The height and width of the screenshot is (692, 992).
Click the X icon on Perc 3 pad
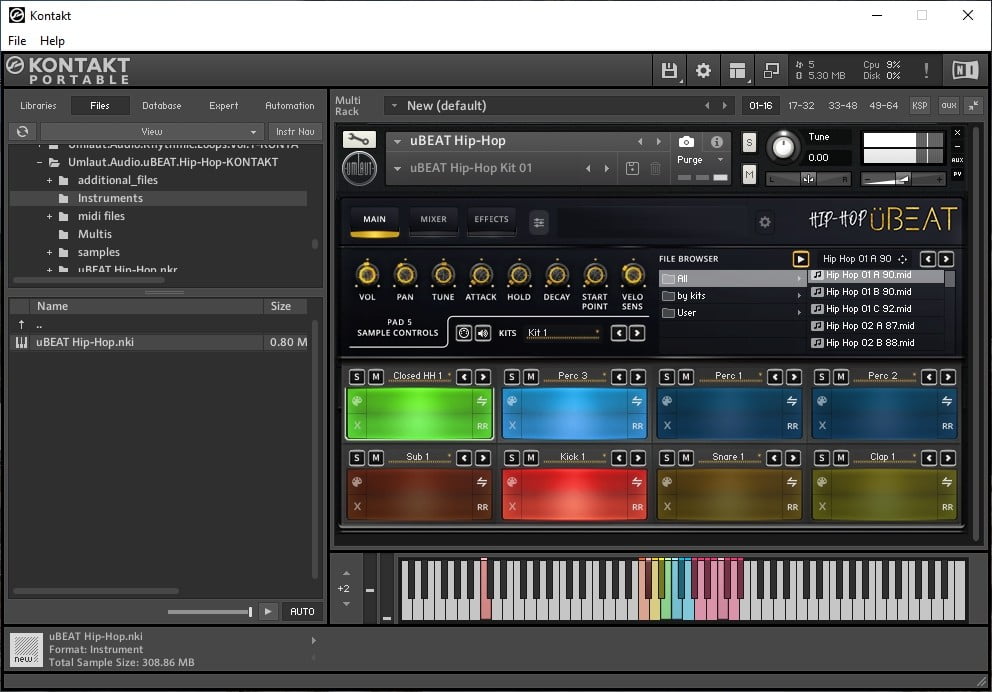click(512, 426)
